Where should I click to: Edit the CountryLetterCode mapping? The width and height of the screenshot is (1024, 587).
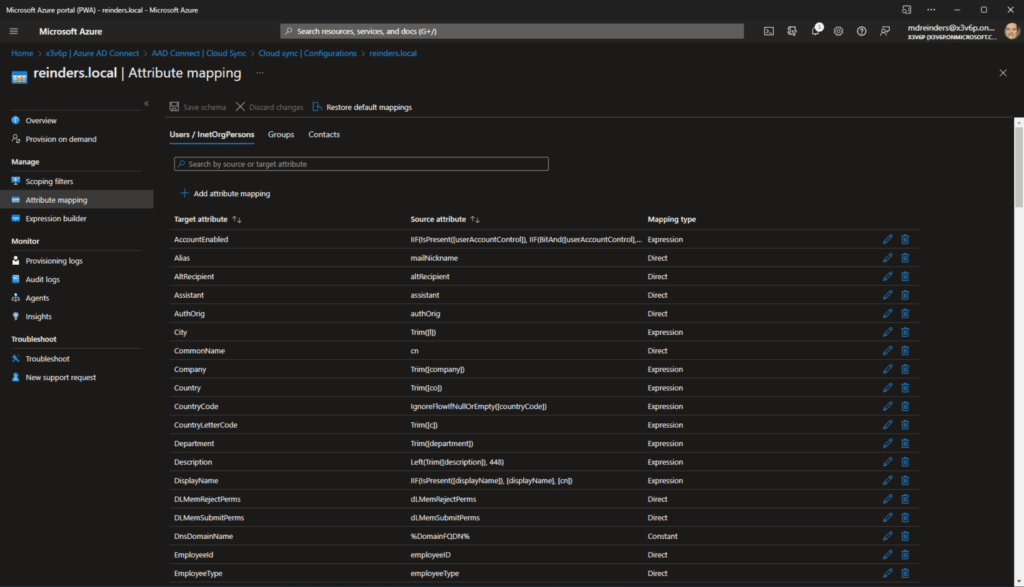[888, 425]
